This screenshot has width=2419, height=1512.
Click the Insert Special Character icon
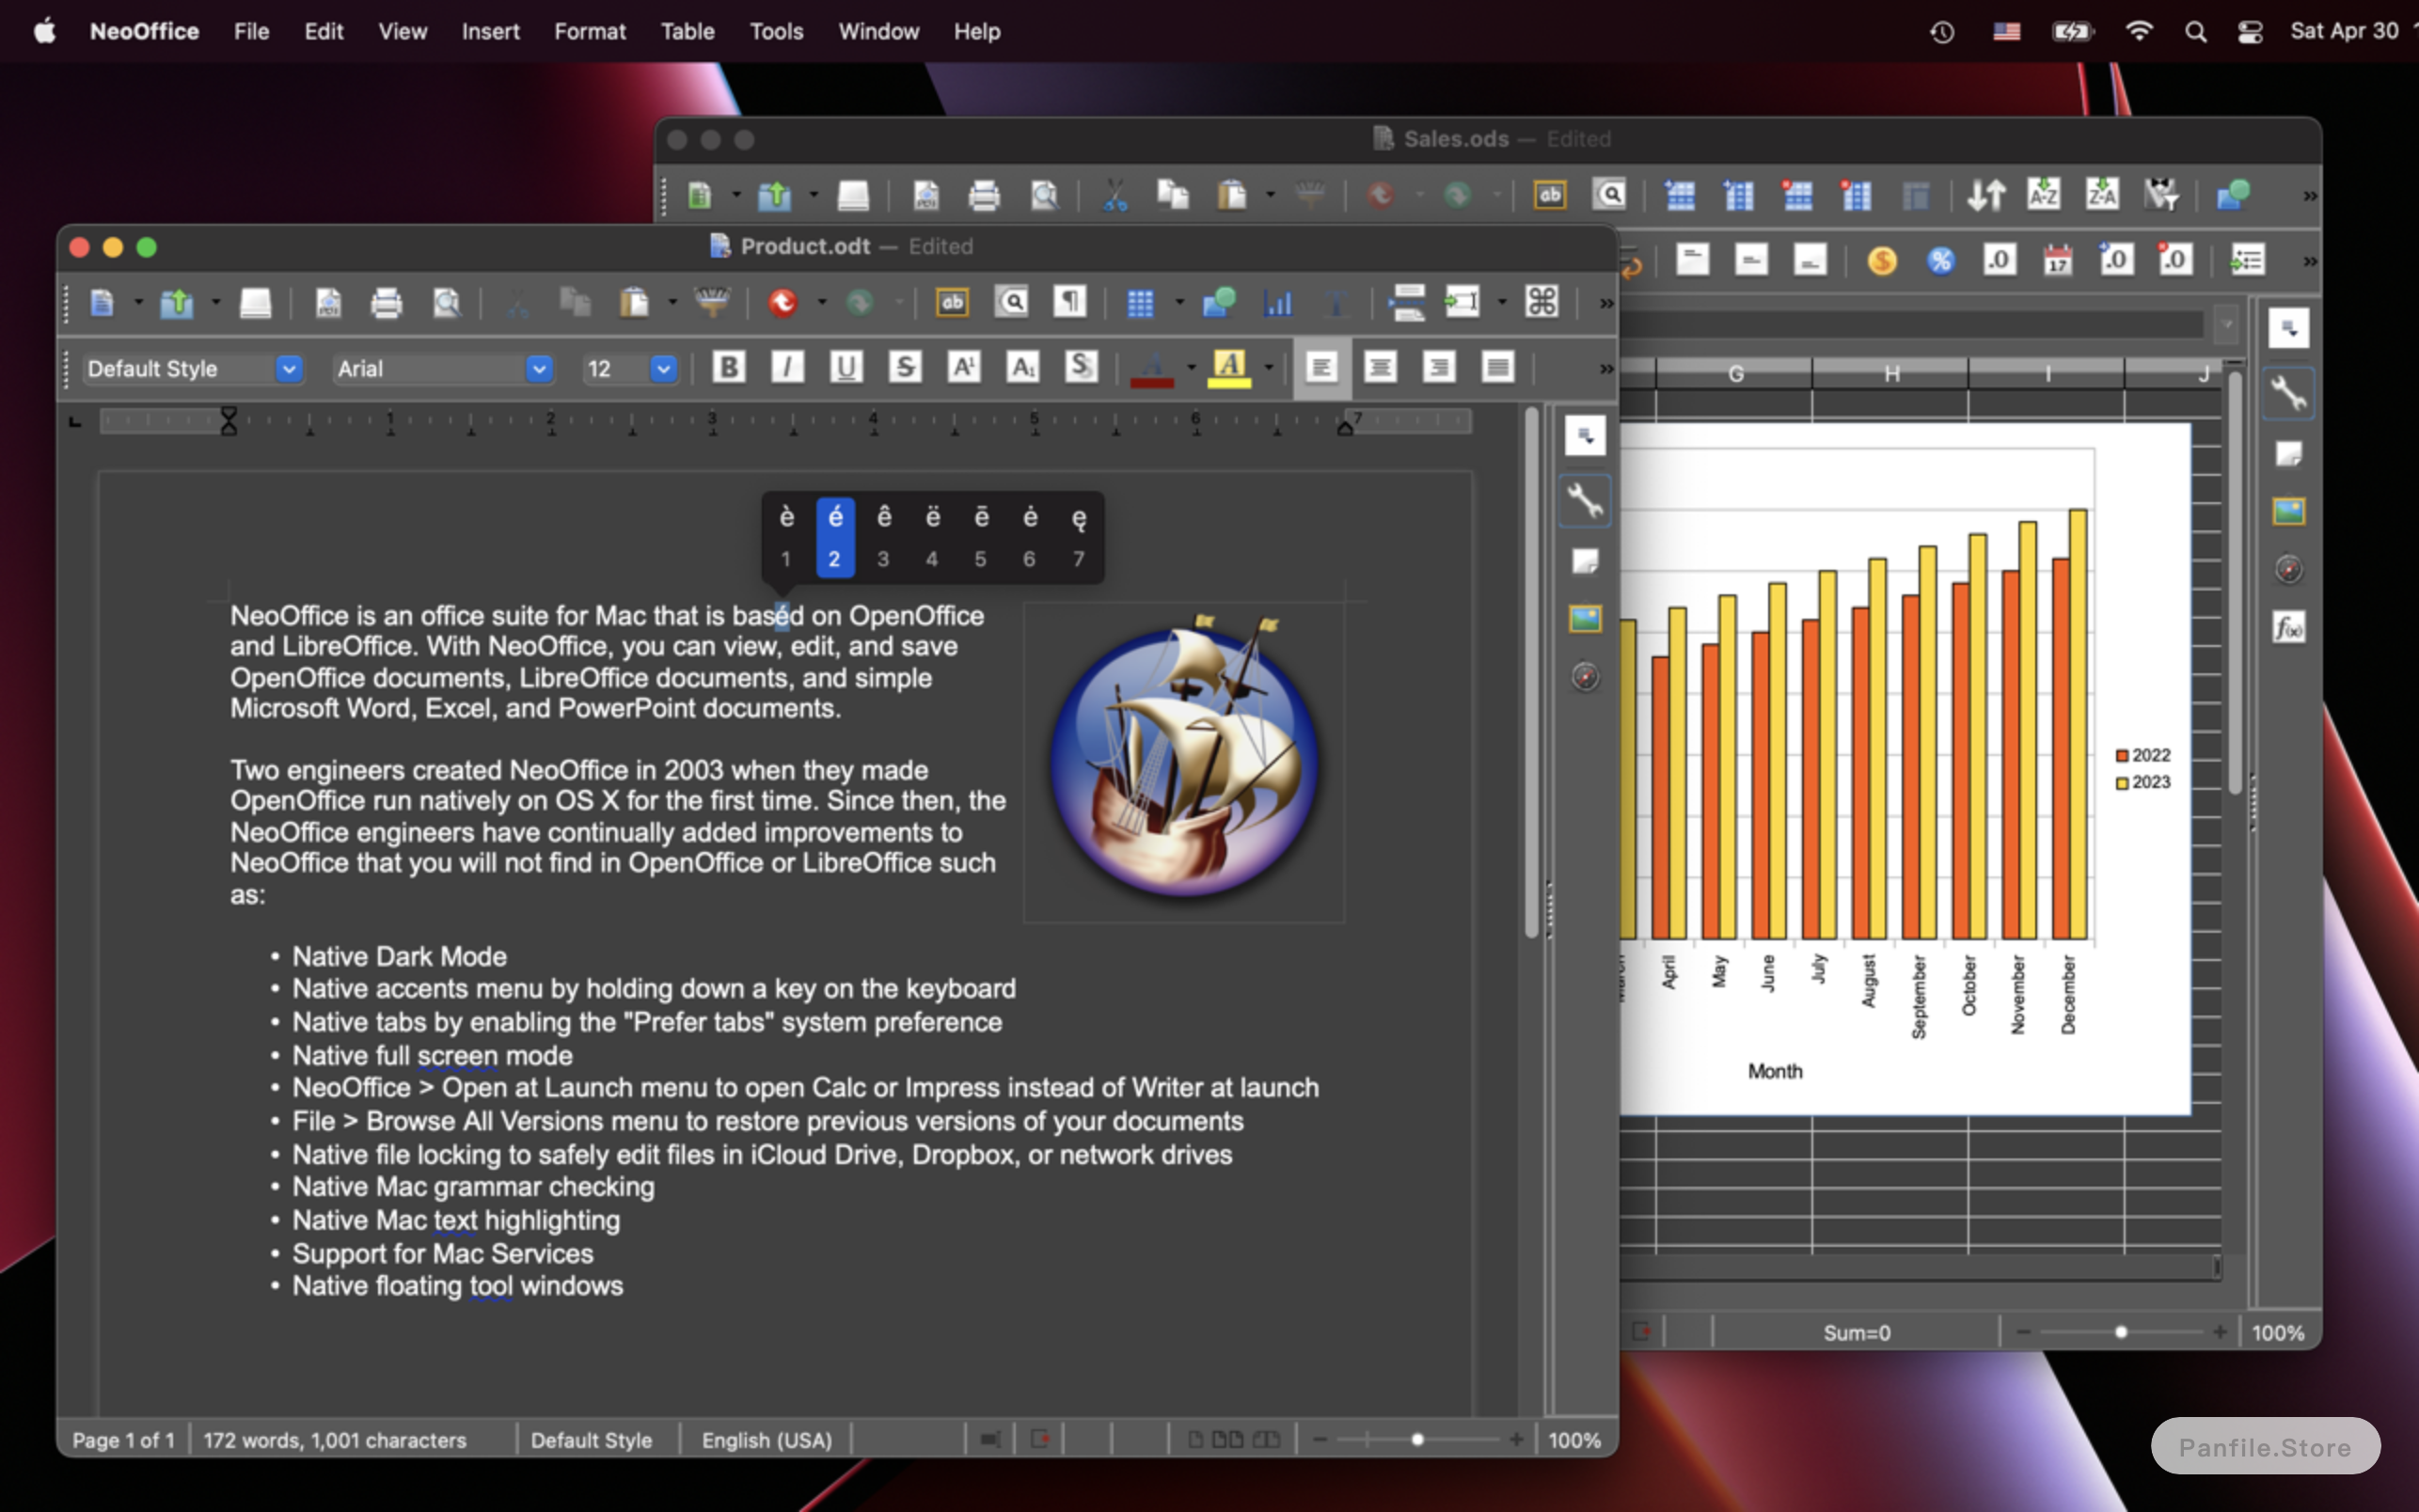1541,302
